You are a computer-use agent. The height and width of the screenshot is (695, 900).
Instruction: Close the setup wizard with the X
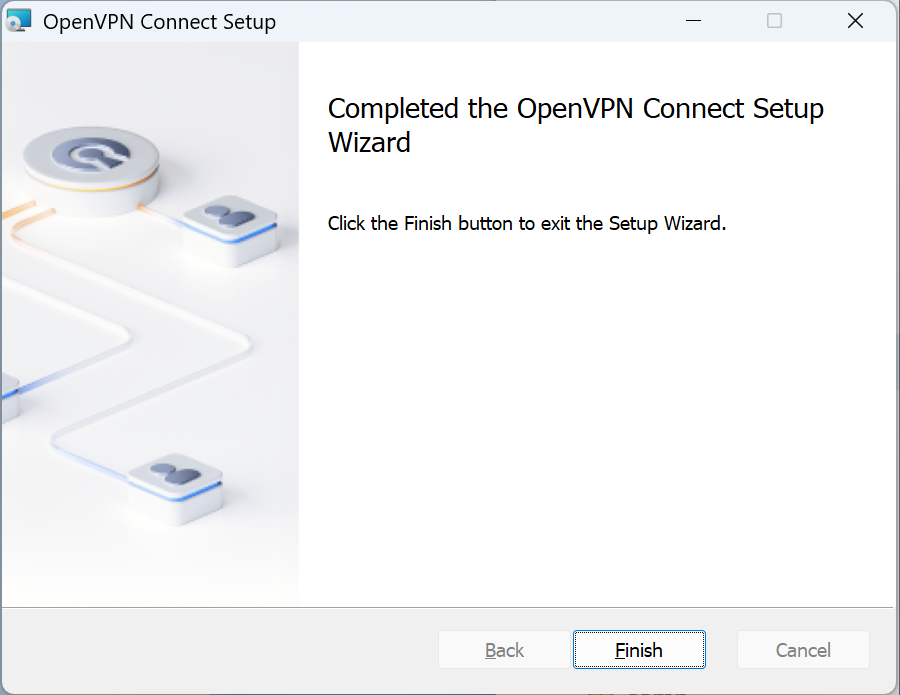point(855,21)
